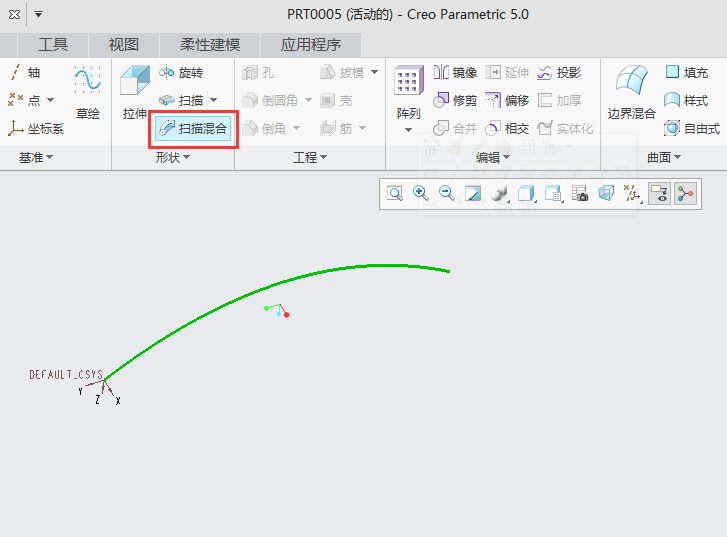Viewport: 727px width, 537px height.
Task: Open the Applications (应用程序) tab
Action: [x=311, y=45]
